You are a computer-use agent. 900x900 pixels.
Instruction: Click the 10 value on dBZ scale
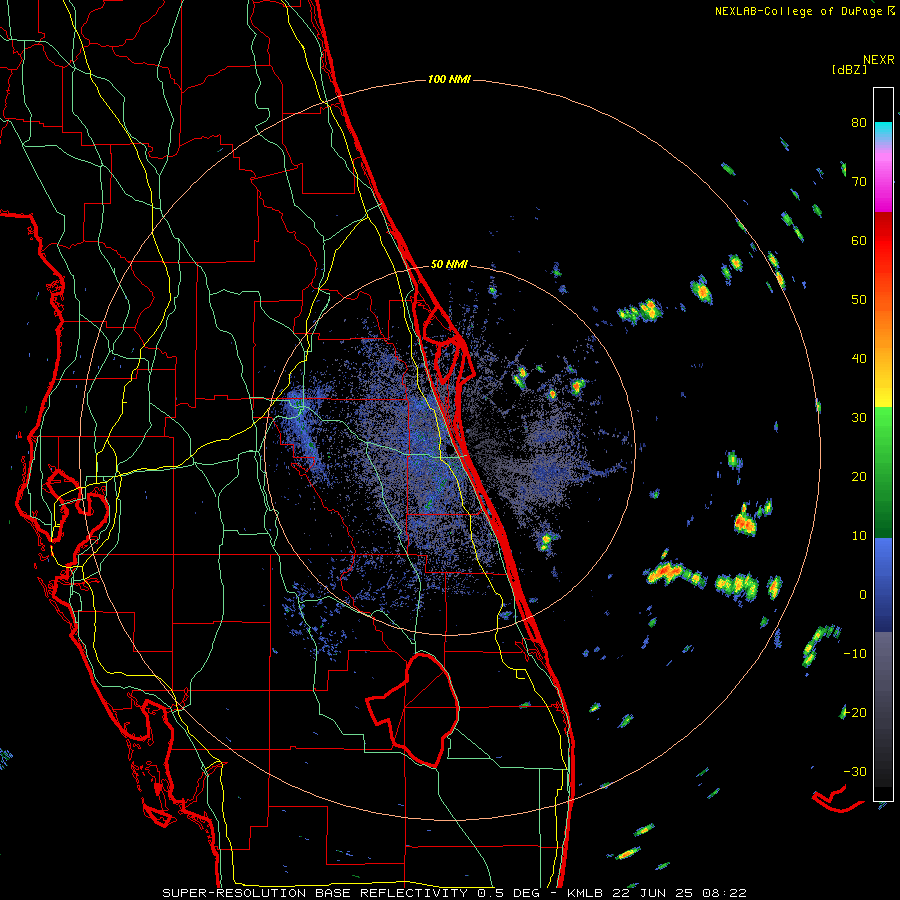859,536
